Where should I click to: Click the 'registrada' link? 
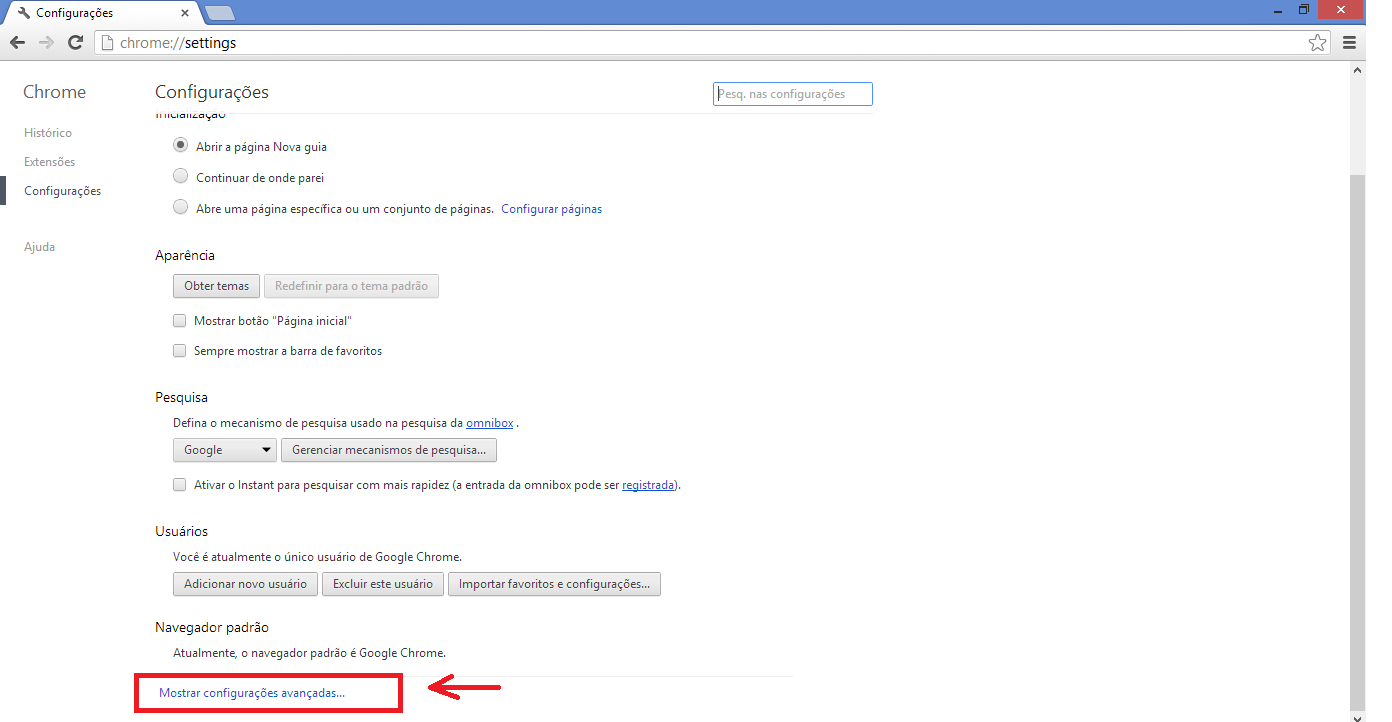(x=648, y=485)
